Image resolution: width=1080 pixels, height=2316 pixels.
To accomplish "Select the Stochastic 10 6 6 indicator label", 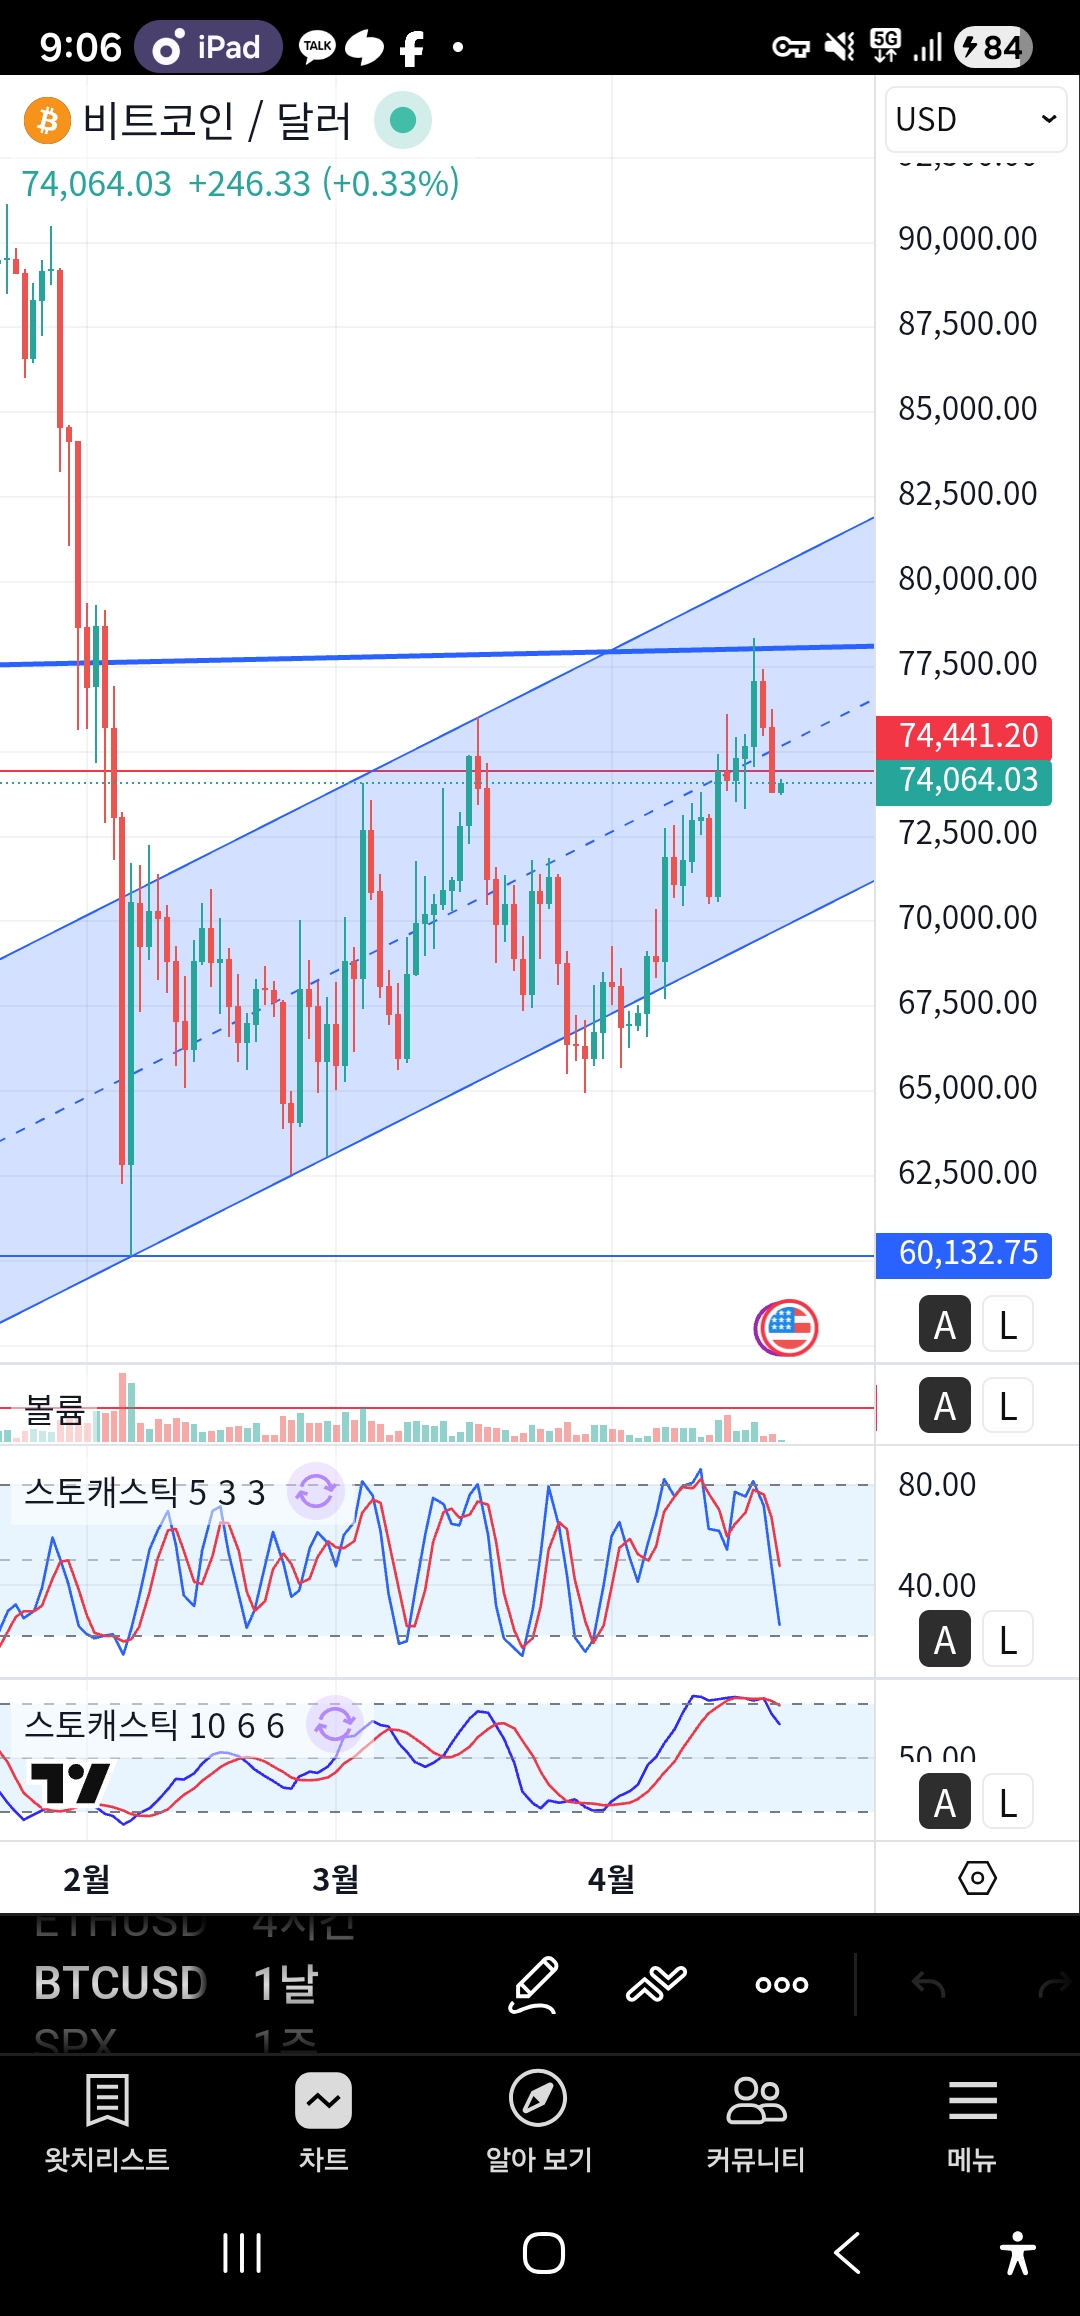I will coord(154,1725).
